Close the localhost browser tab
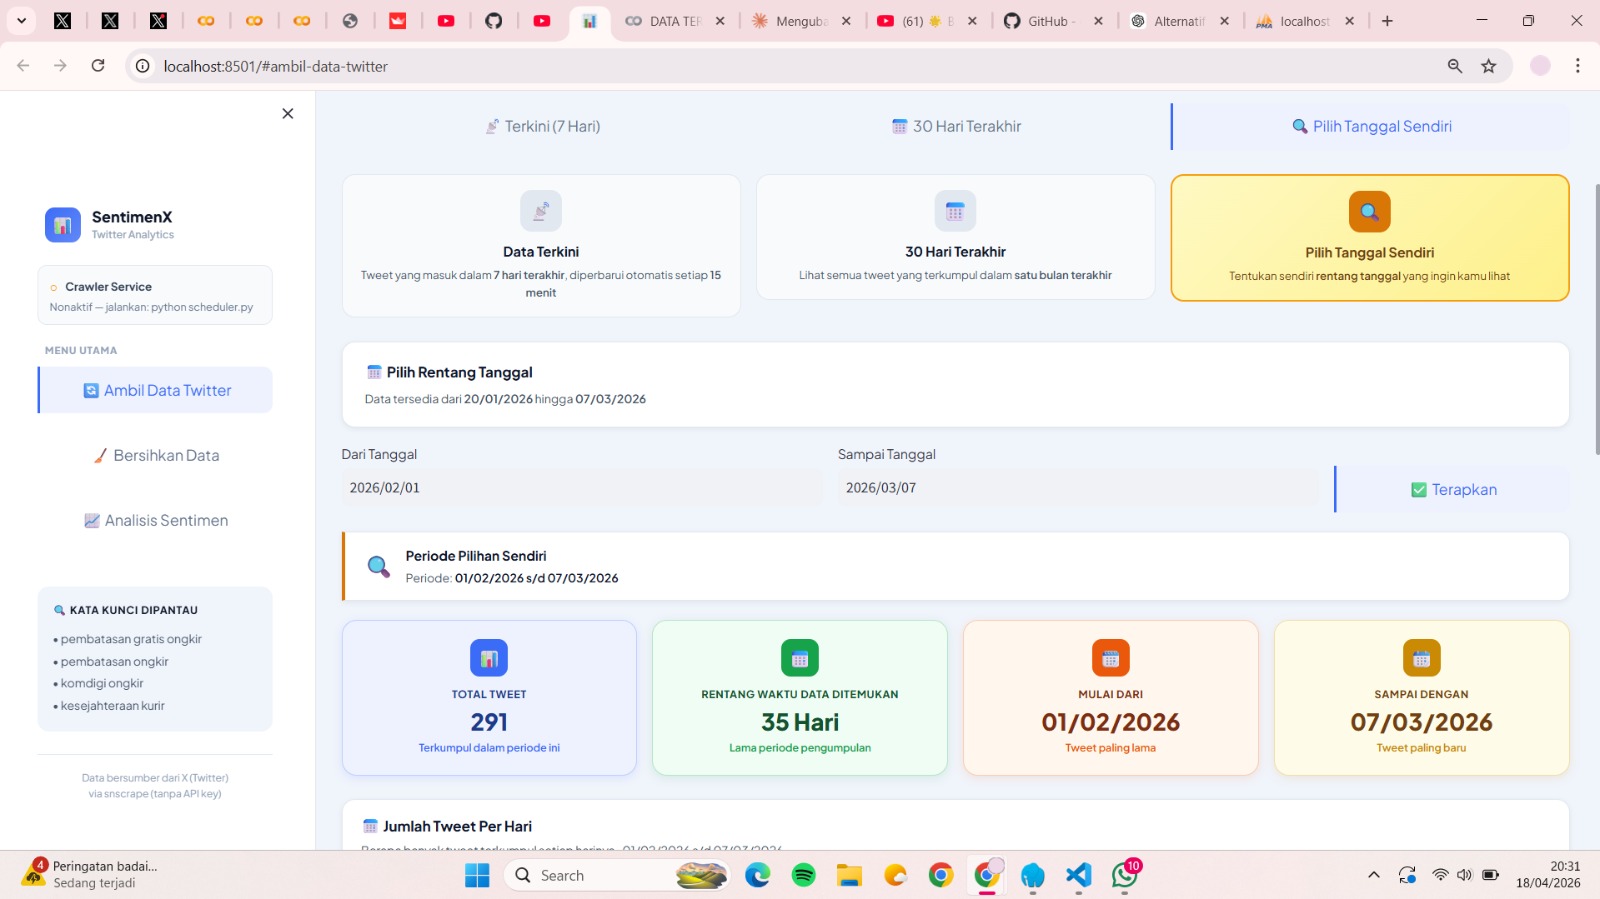1600x899 pixels. tap(1350, 21)
